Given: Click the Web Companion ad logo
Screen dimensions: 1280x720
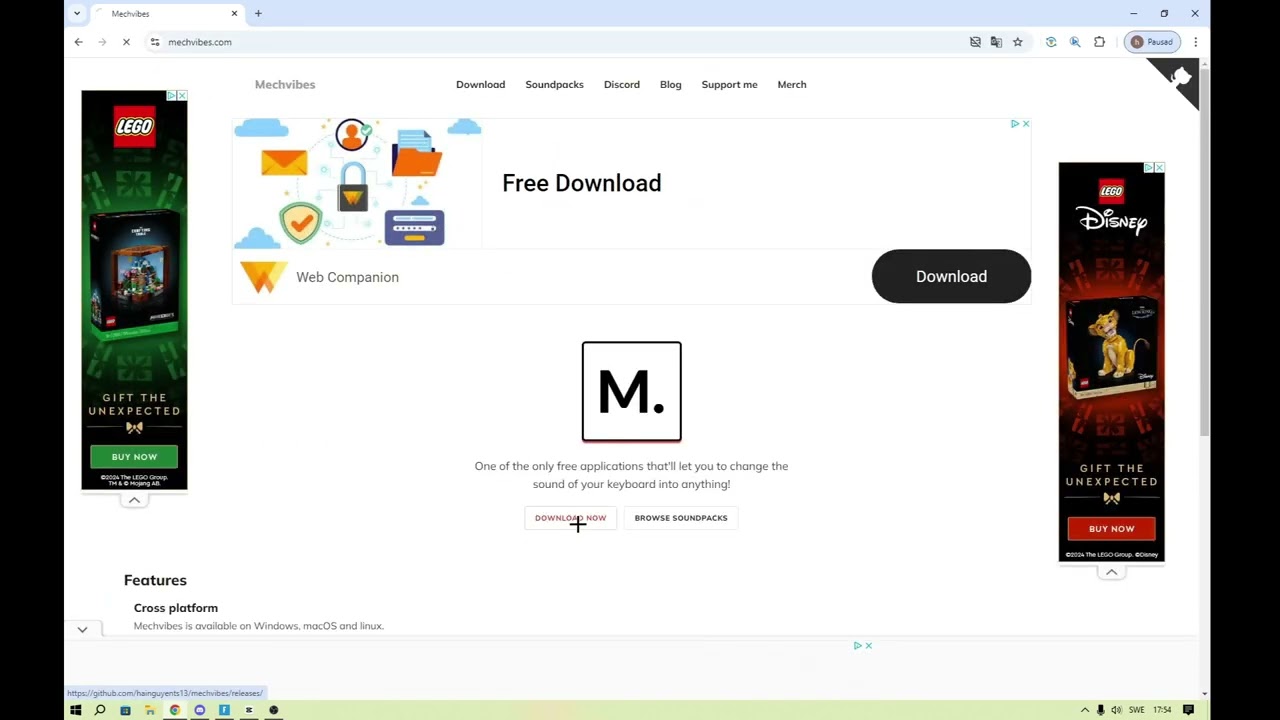Looking at the screenshot, I should [x=263, y=277].
